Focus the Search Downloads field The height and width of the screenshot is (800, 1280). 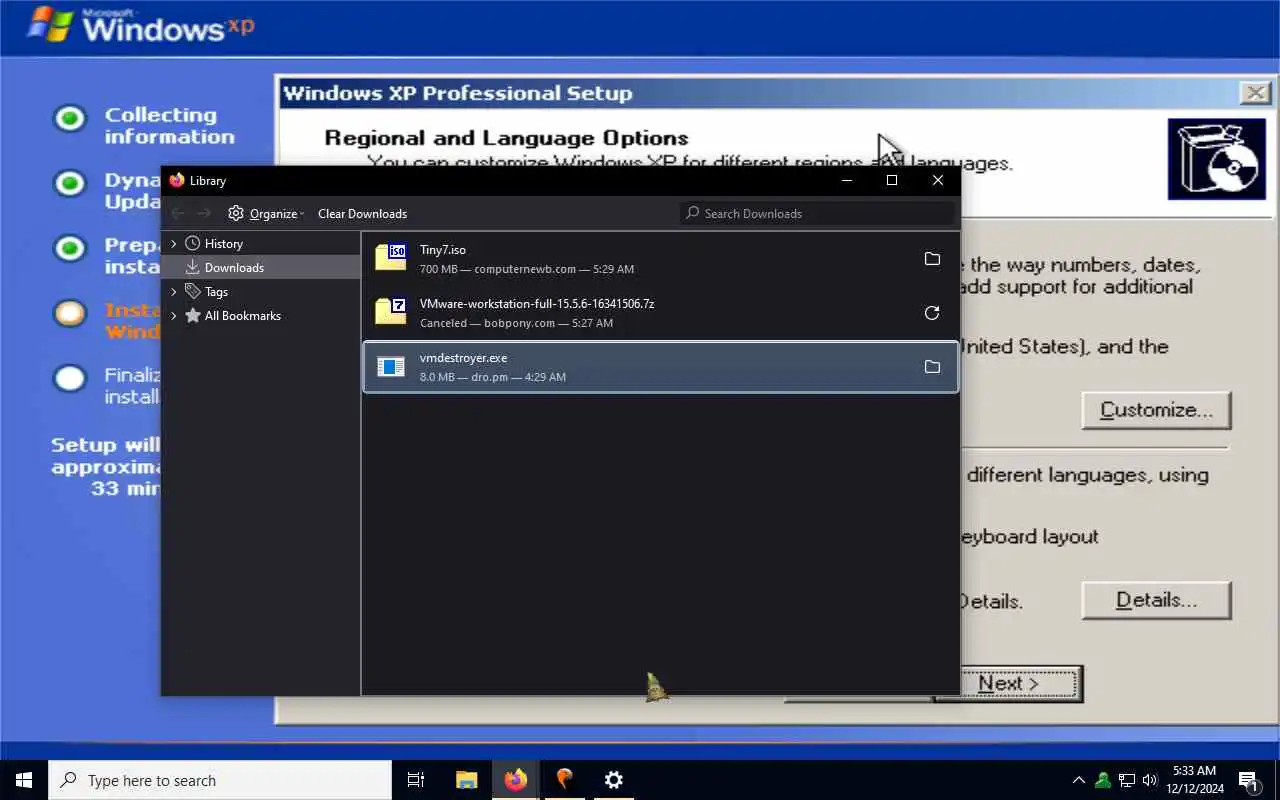(x=817, y=213)
